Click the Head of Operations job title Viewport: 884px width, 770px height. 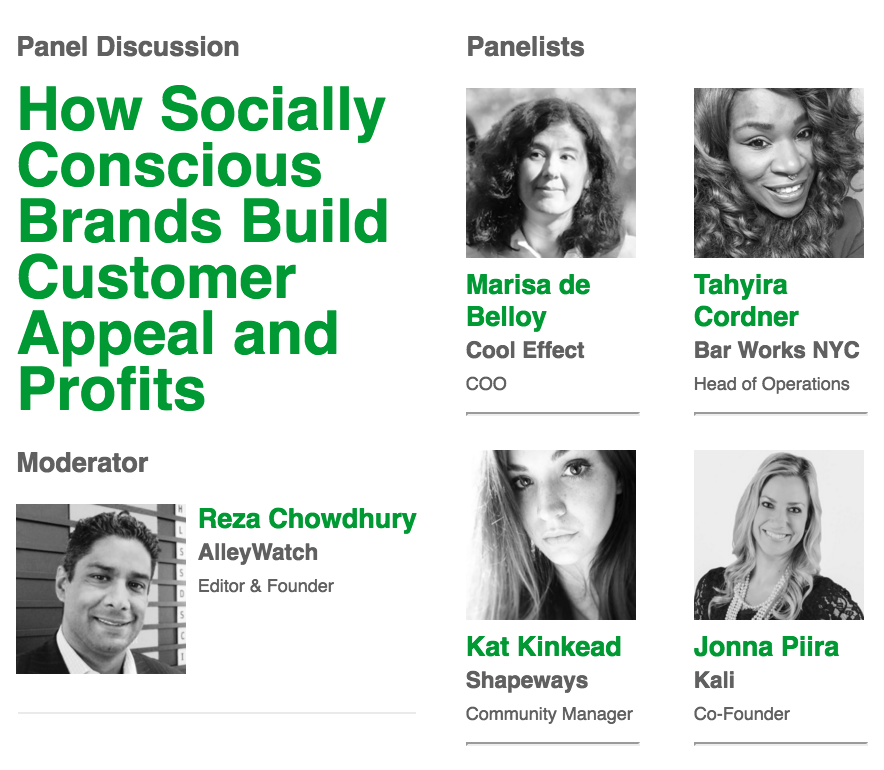[x=771, y=384]
